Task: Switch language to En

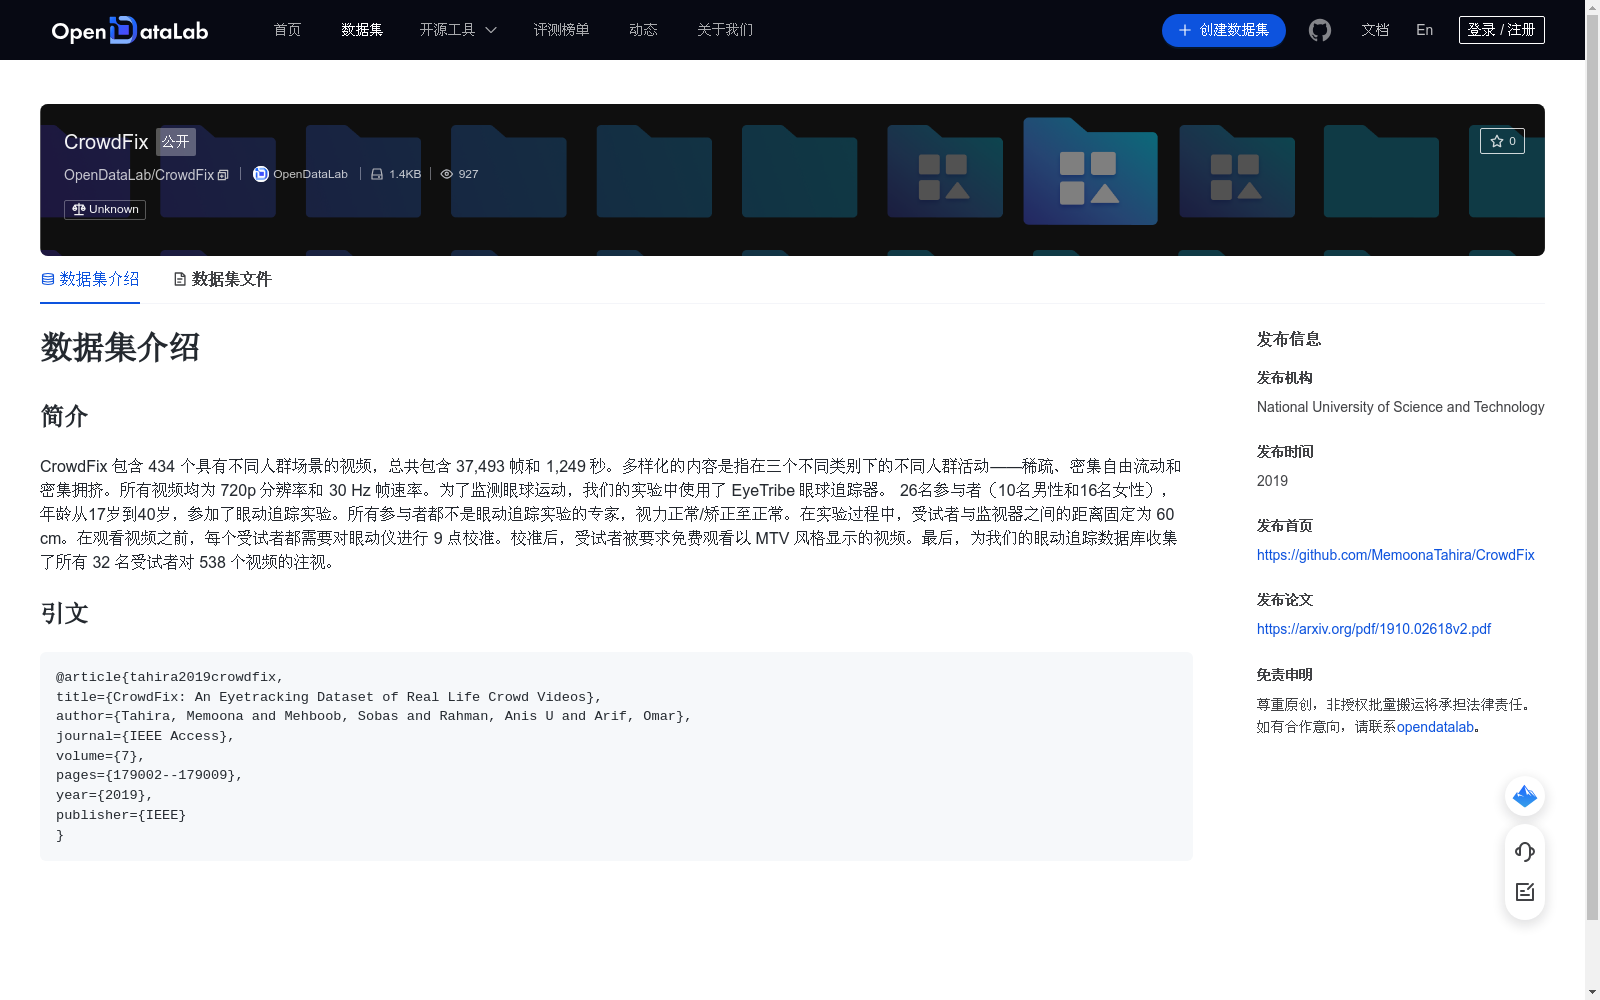Action: click(1424, 30)
